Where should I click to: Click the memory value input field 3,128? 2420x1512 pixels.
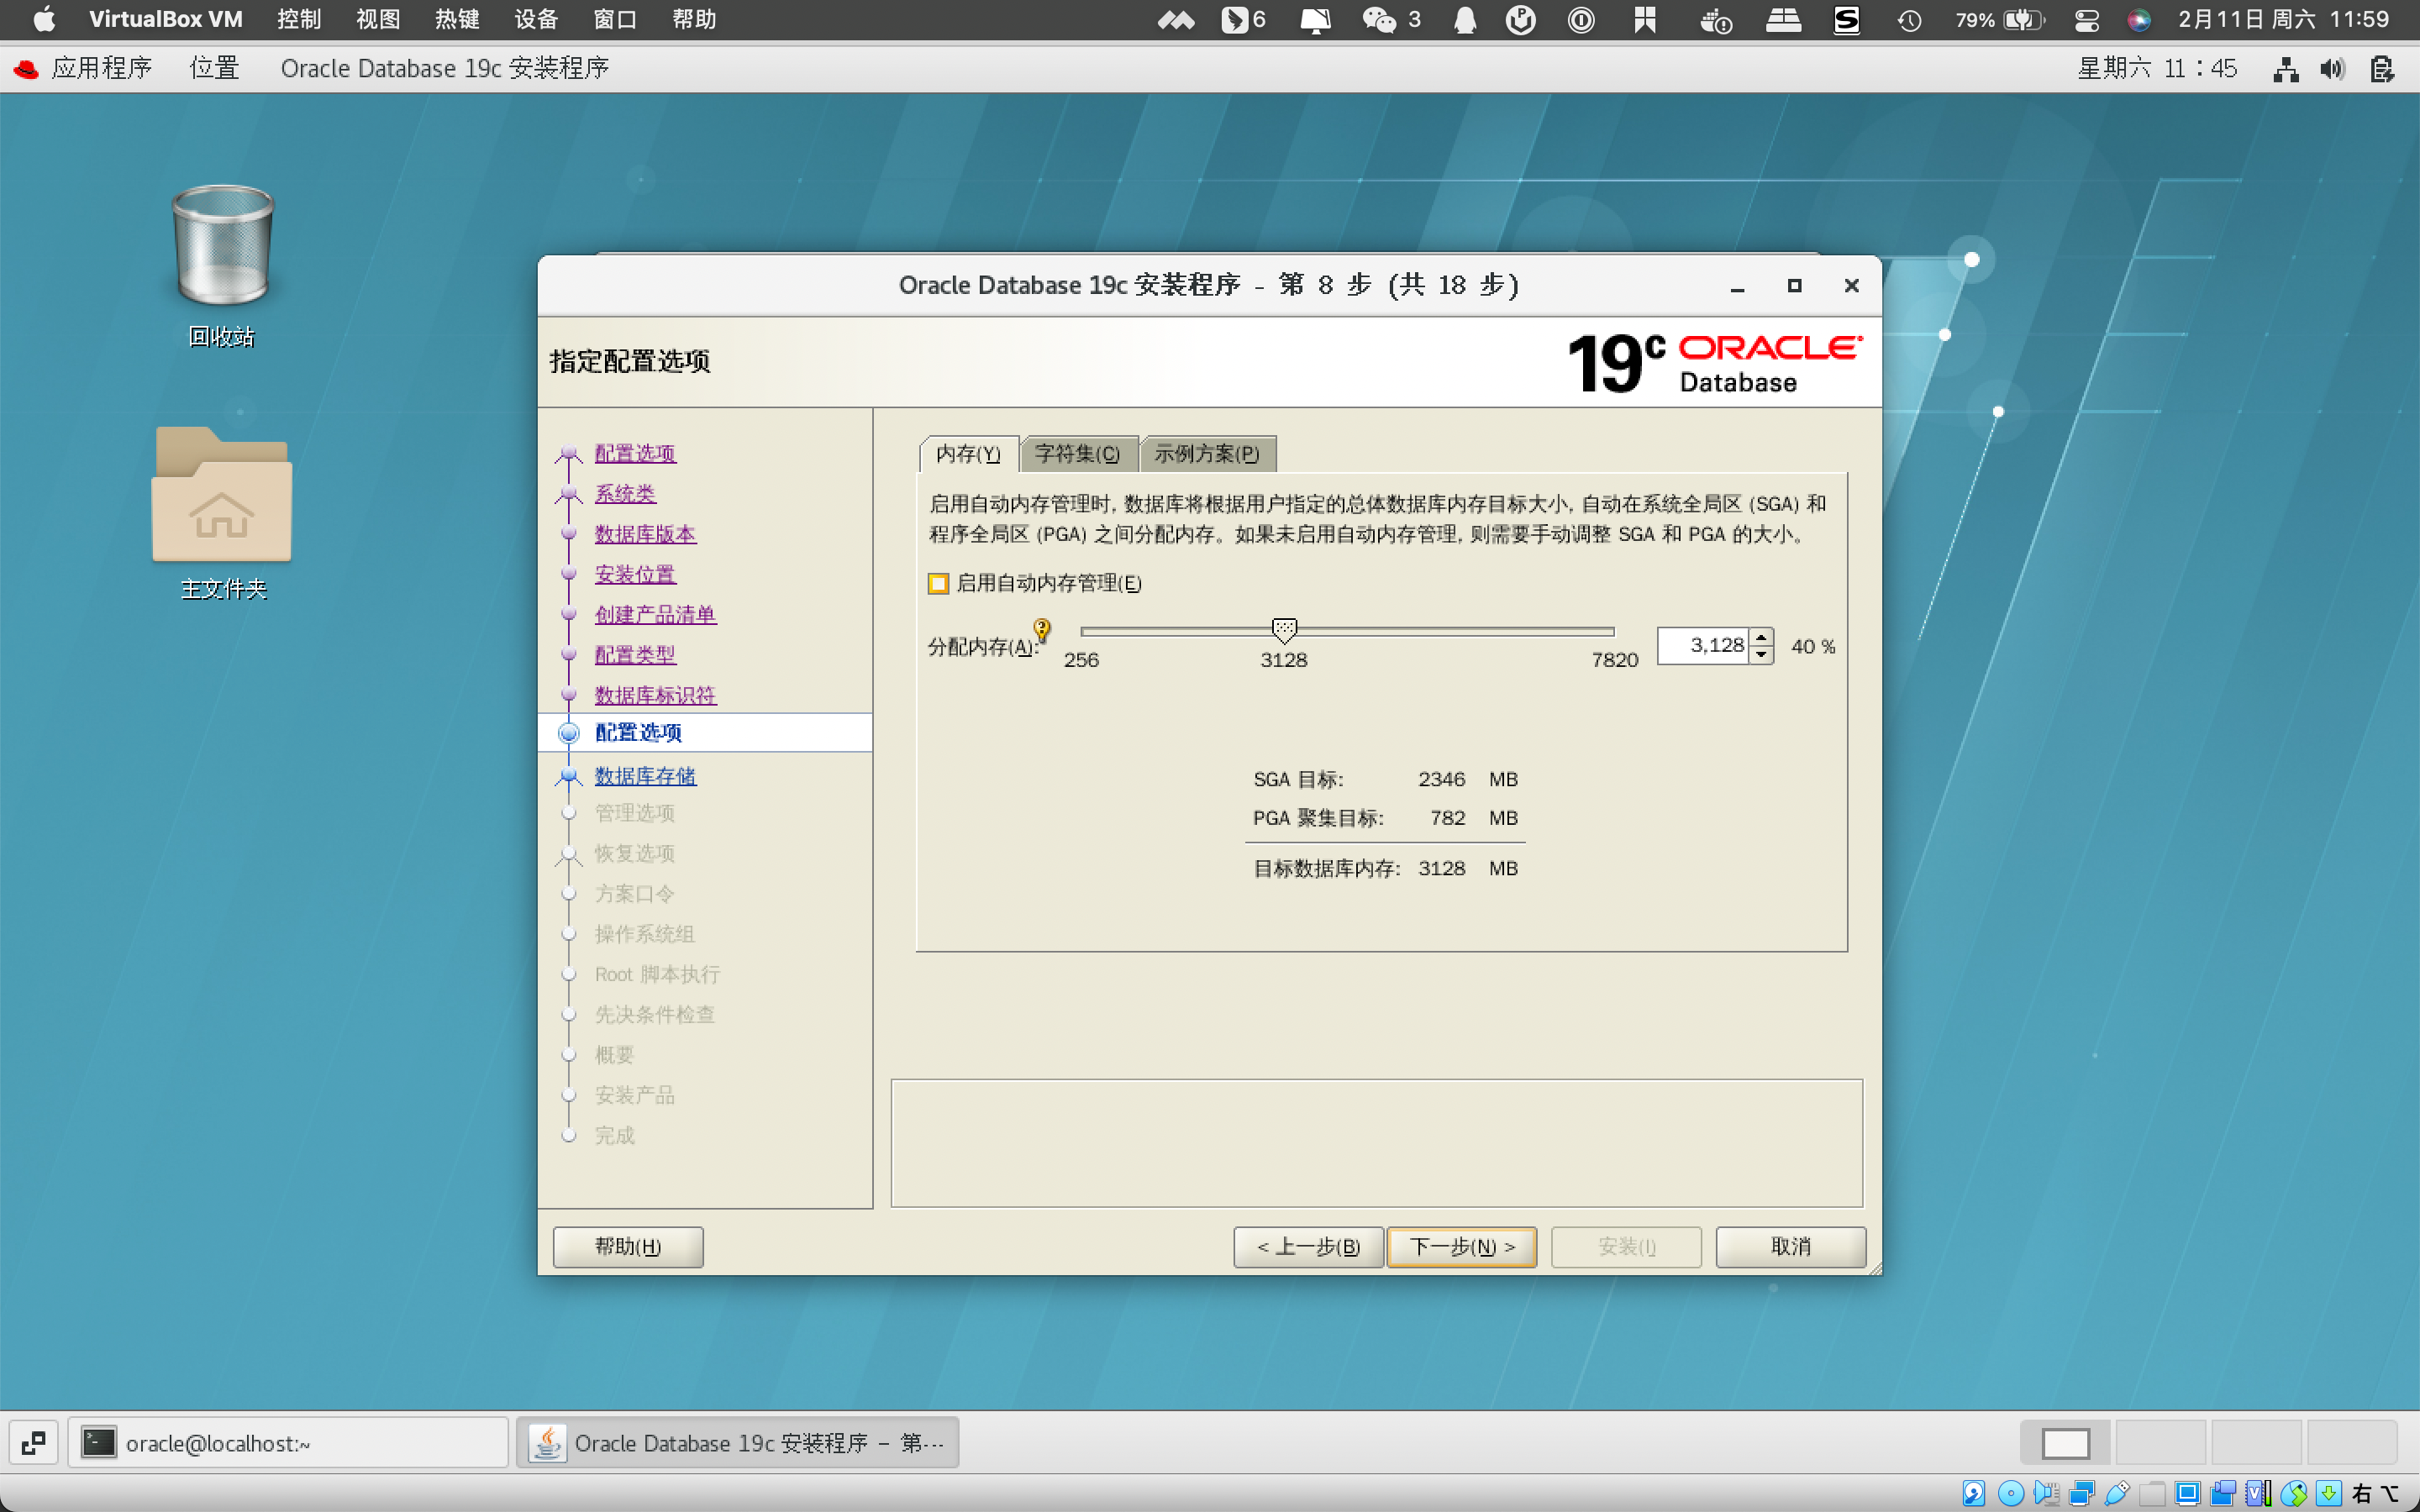pyautogui.click(x=1704, y=646)
